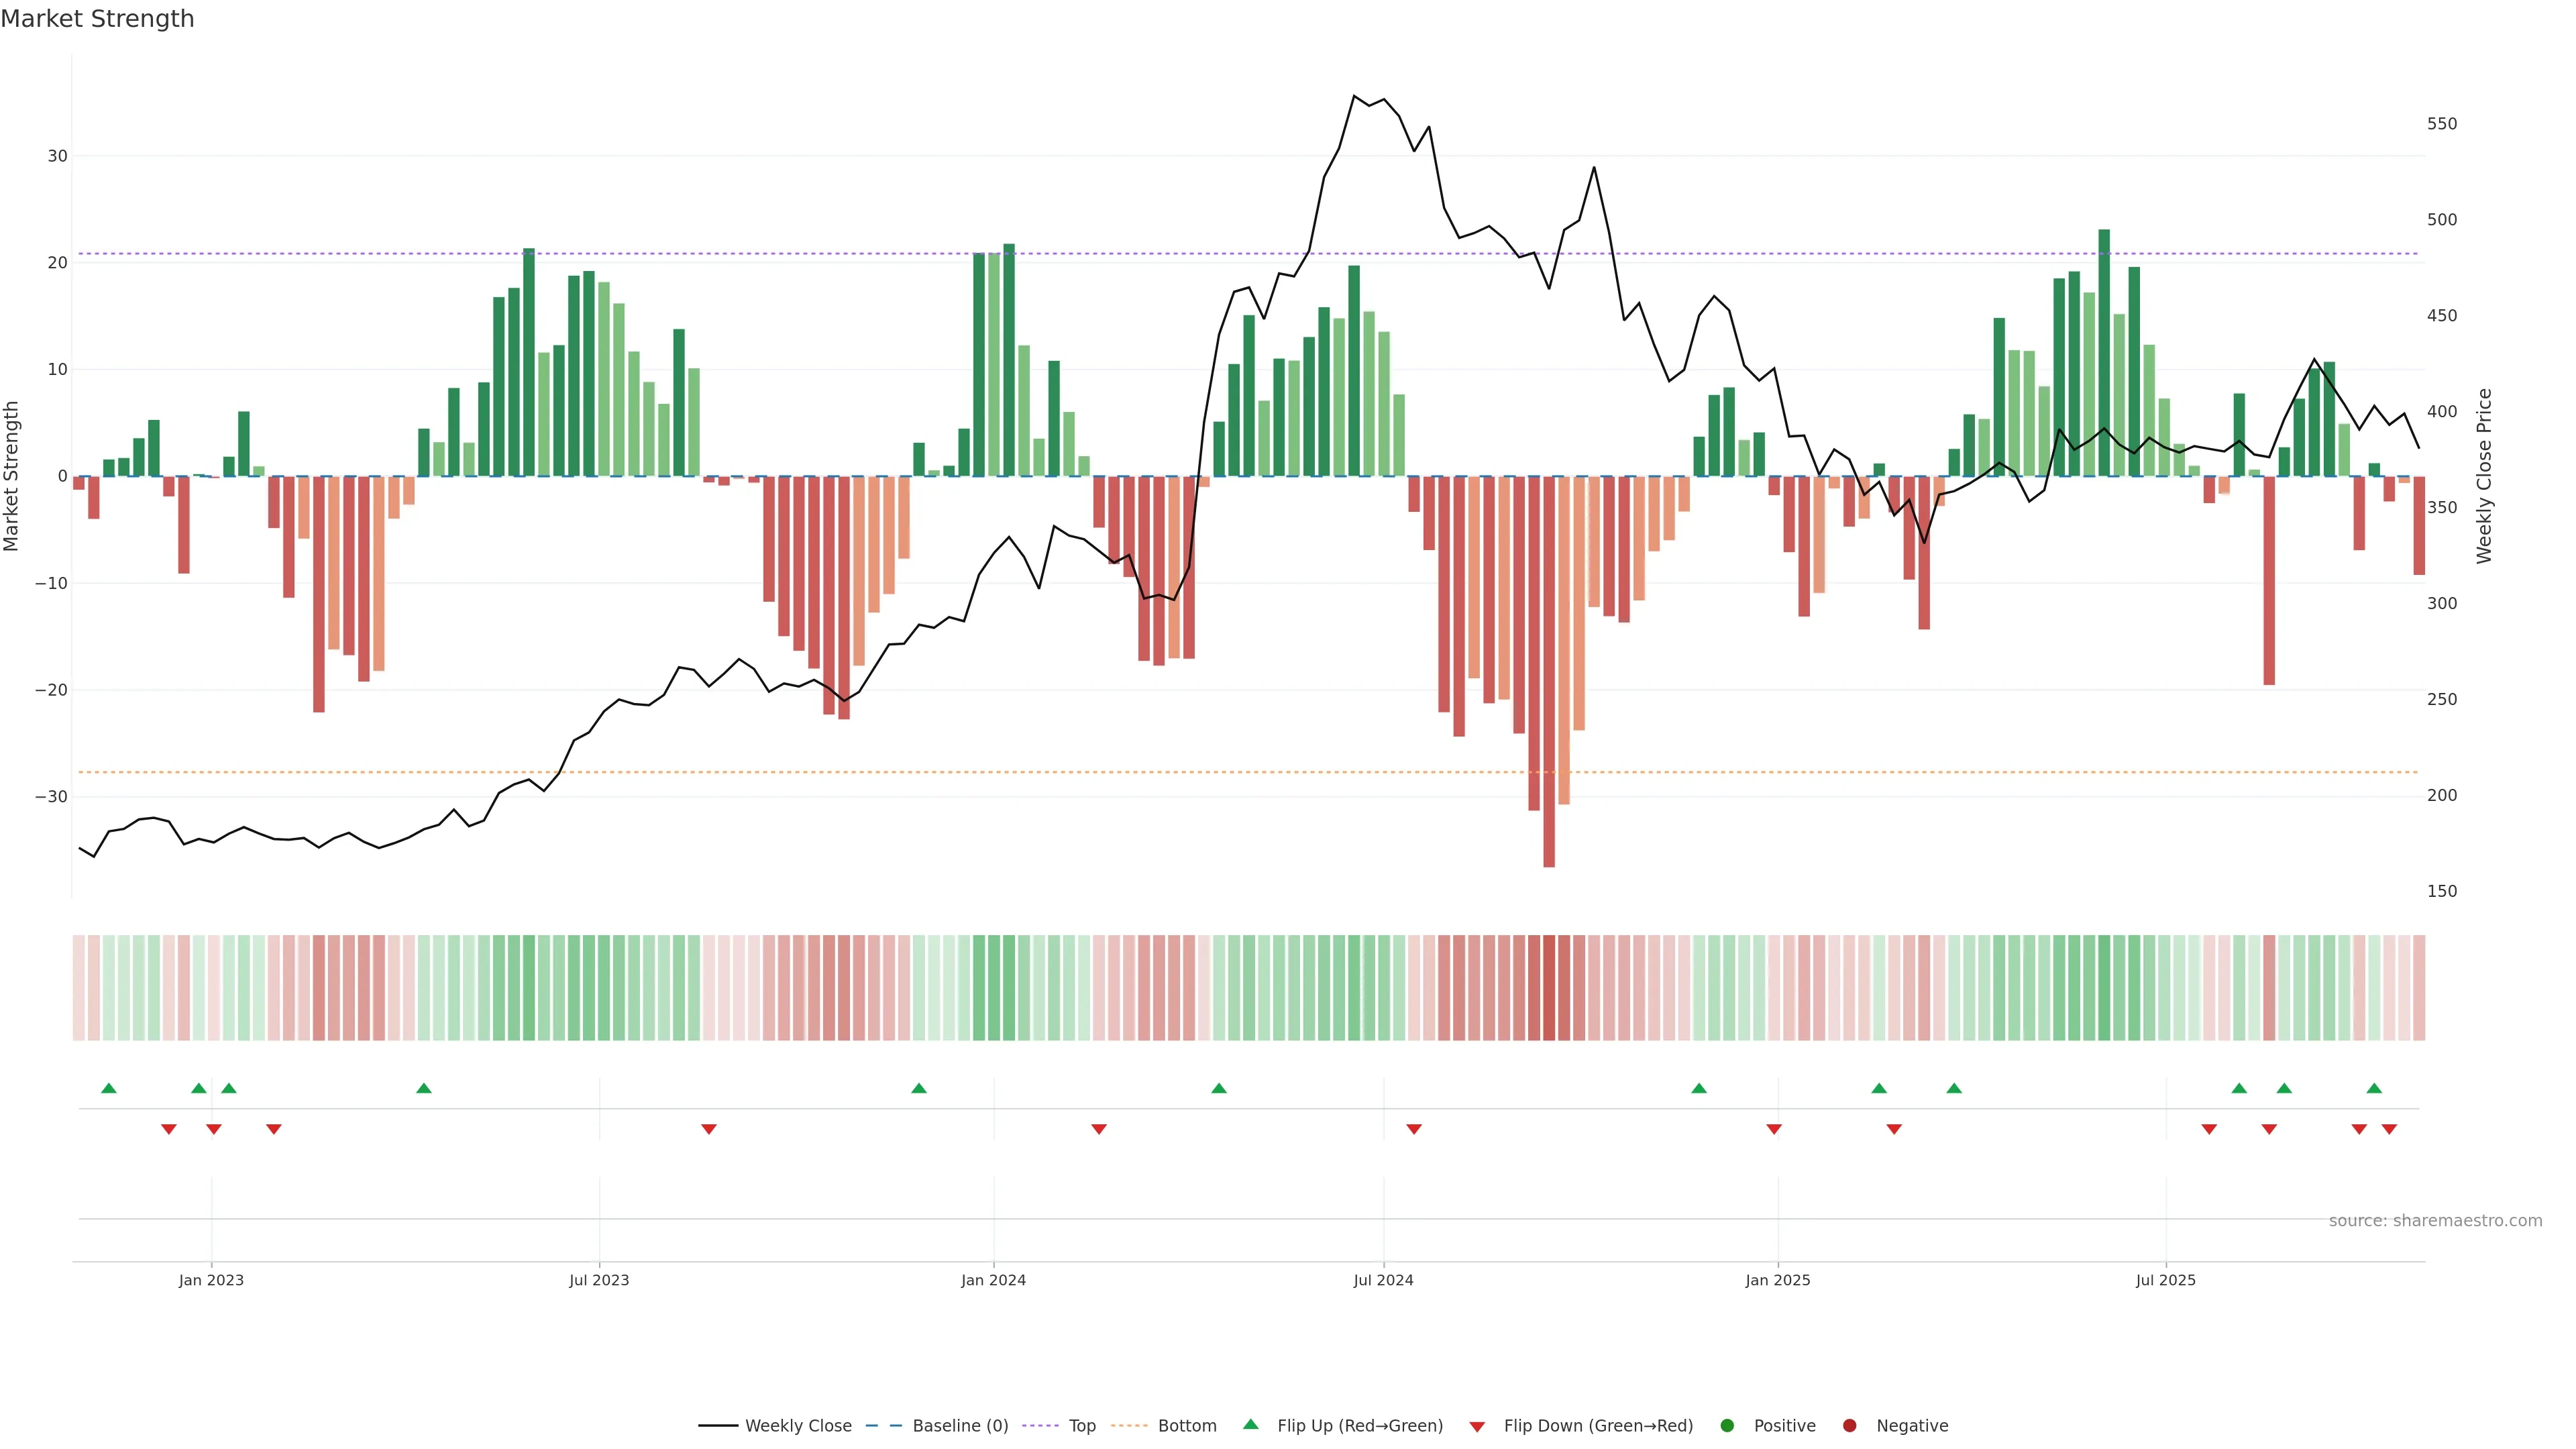Click the flip-up marker just before Jan 2024

point(919,1088)
